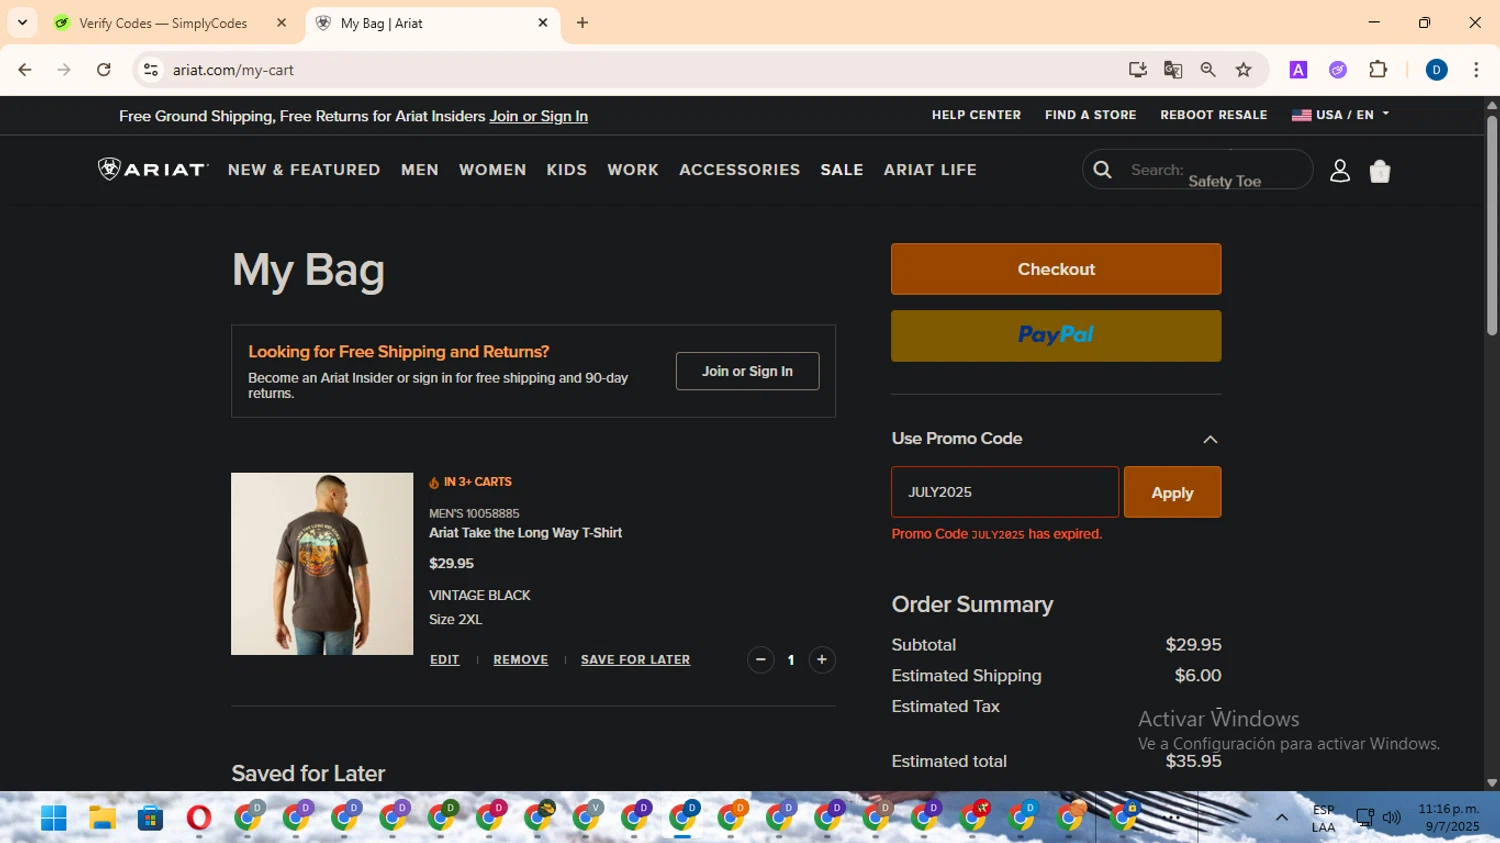The image size is (1500, 843).
Task: Collapse the Use Promo Code section
Action: tap(1210, 439)
